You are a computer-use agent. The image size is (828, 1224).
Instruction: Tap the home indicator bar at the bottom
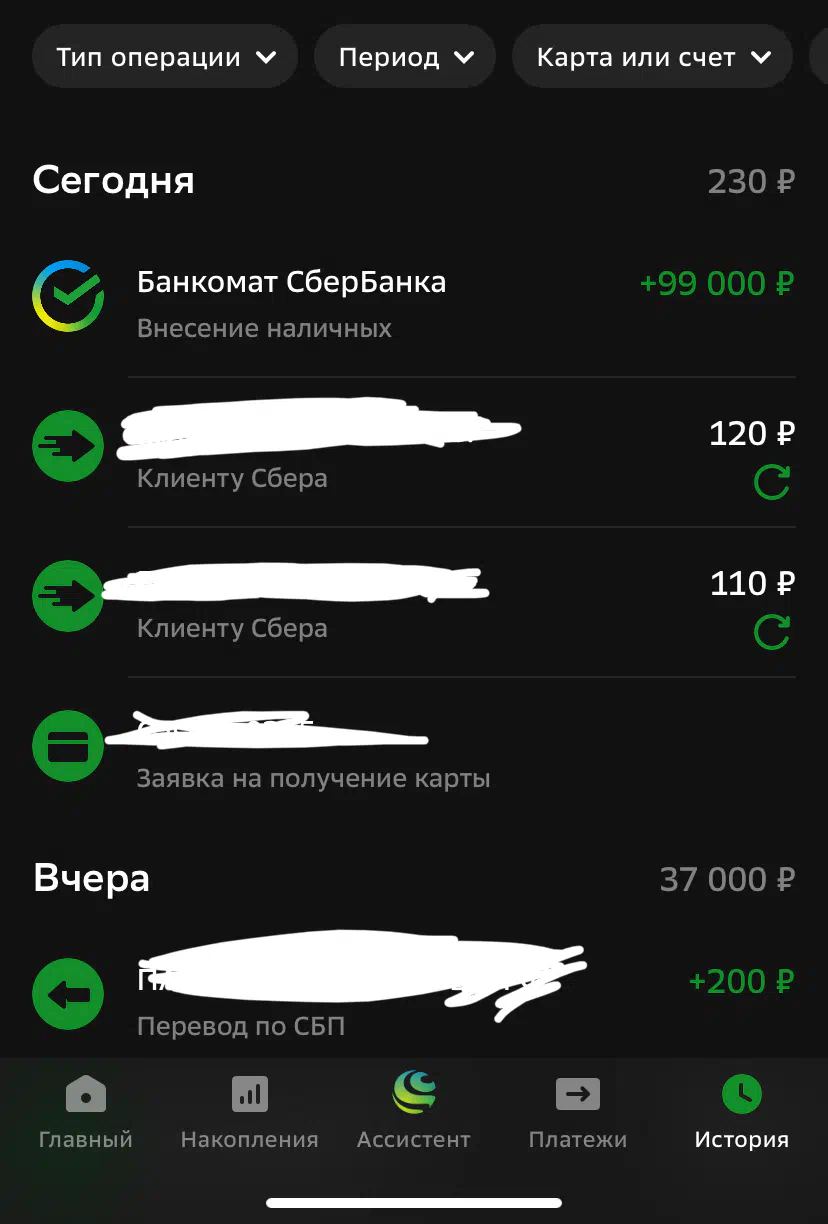click(414, 1203)
